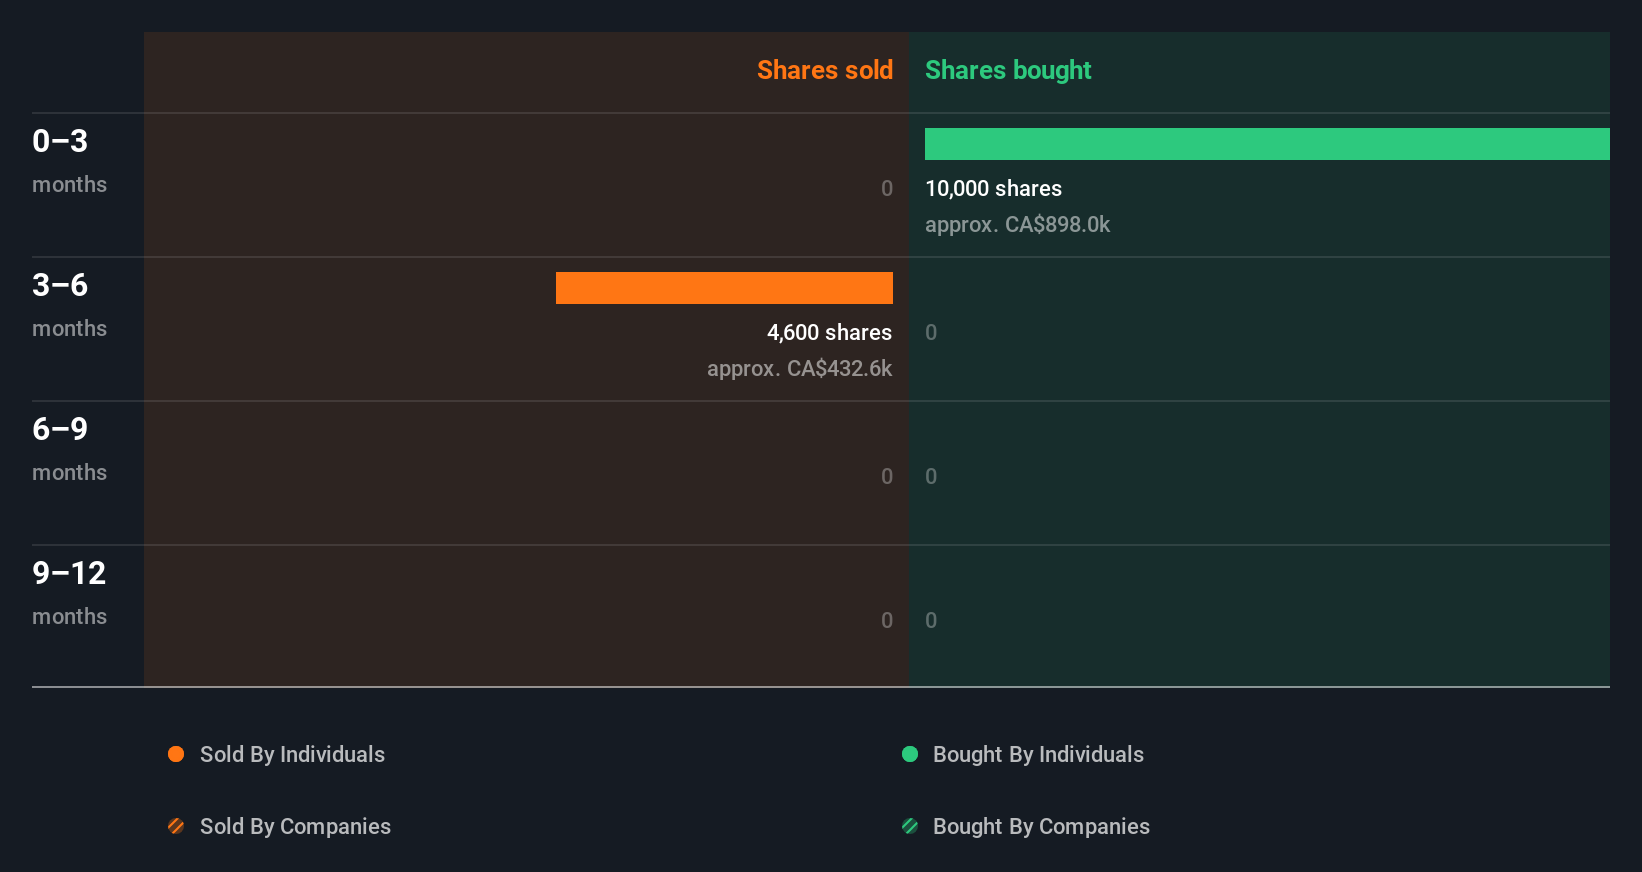The height and width of the screenshot is (872, 1642).
Task: Click the 10,000 shares label
Action: (993, 188)
